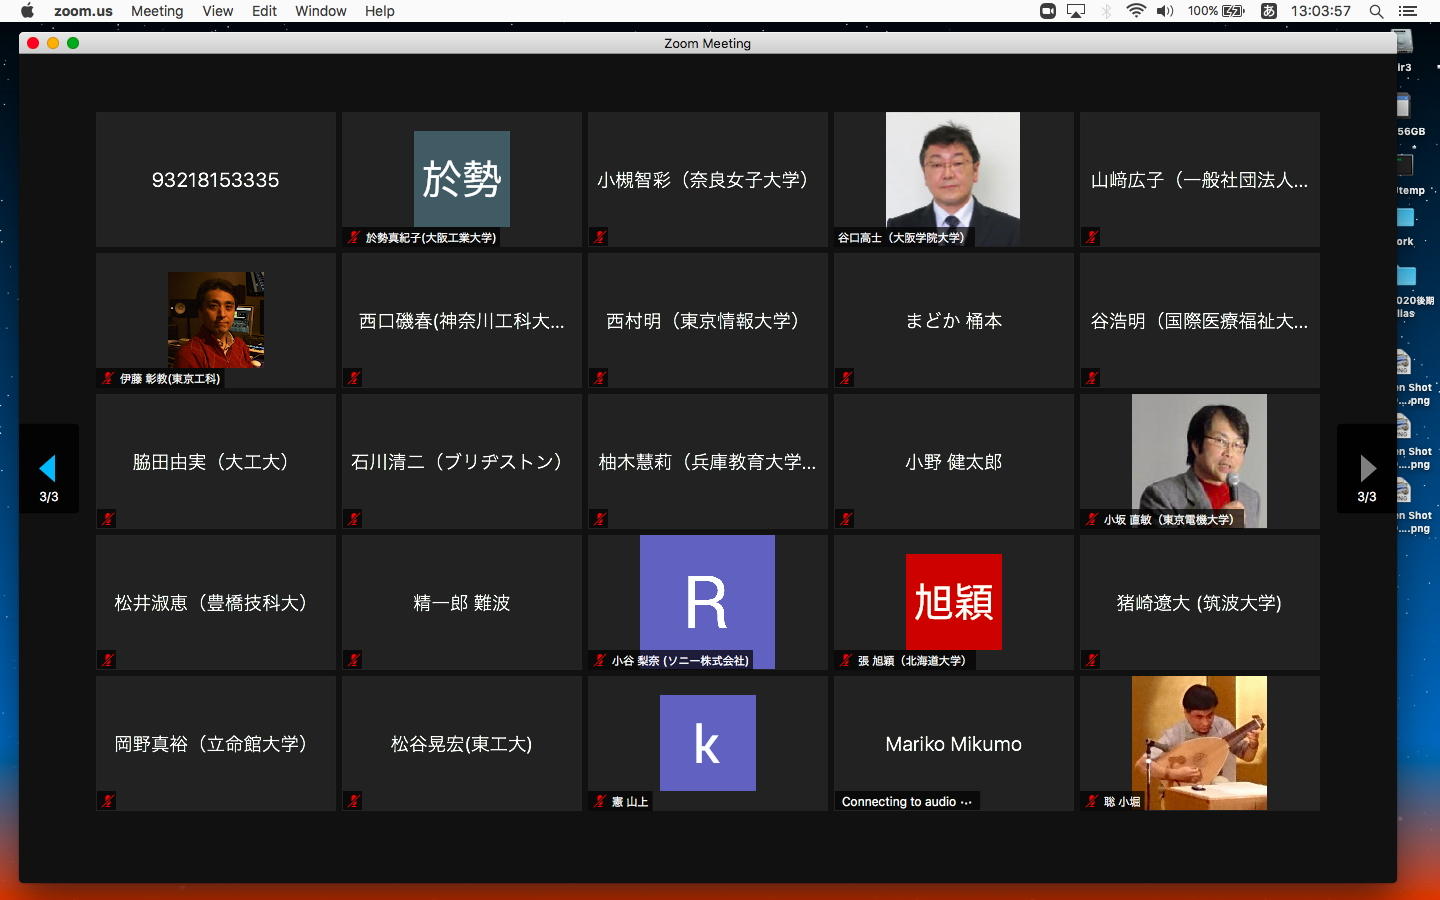The height and width of the screenshot is (900, 1440).
Task: Open the zoom.us application menu
Action: 83,11
